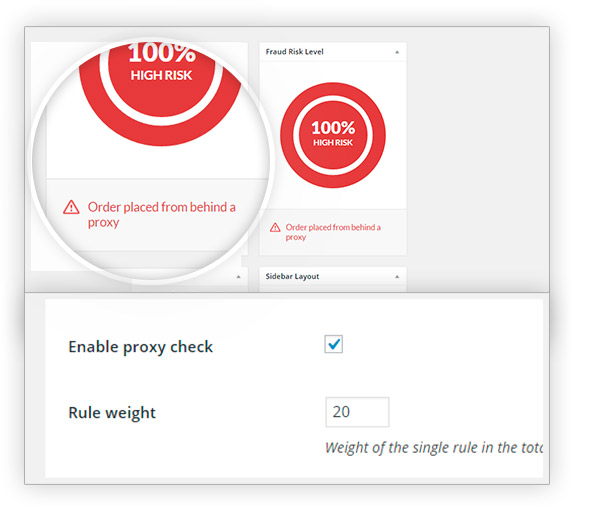Click the small 100% High Risk gauge
The width and height of the screenshot is (600, 526).
[333, 135]
